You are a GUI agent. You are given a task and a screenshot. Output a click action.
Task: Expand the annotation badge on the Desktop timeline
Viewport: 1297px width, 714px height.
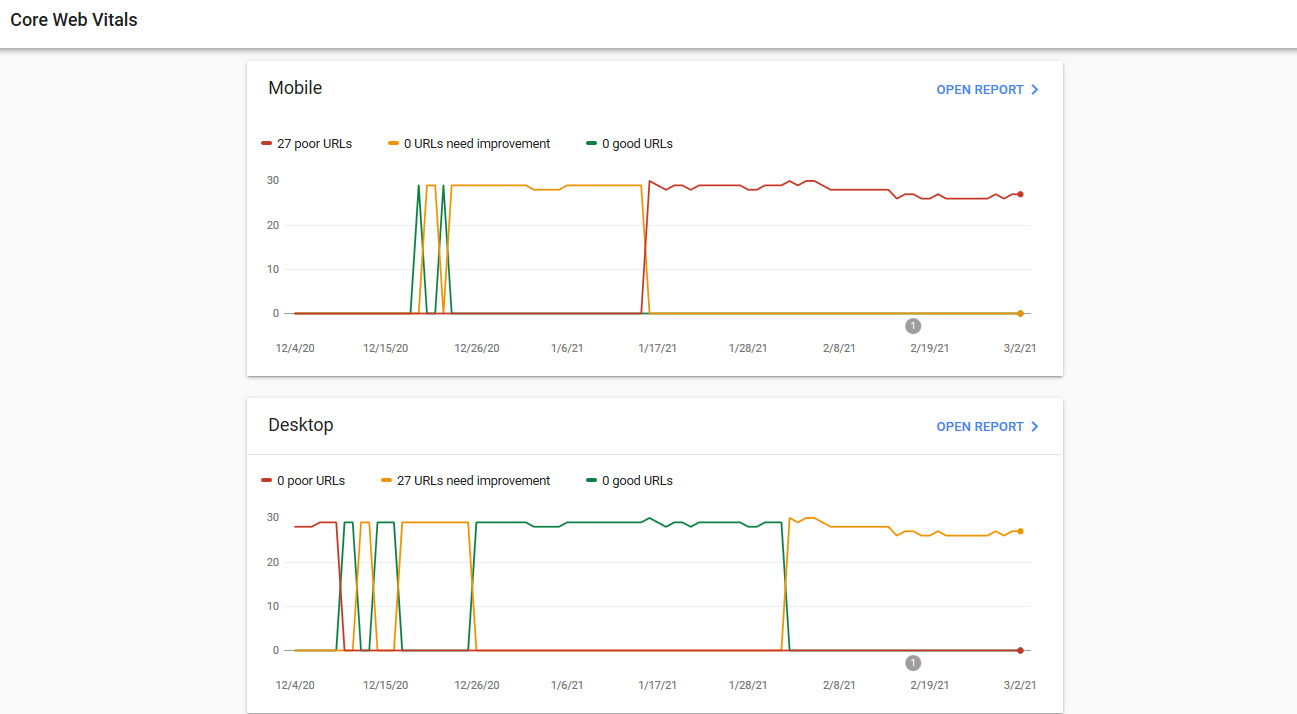[912, 662]
